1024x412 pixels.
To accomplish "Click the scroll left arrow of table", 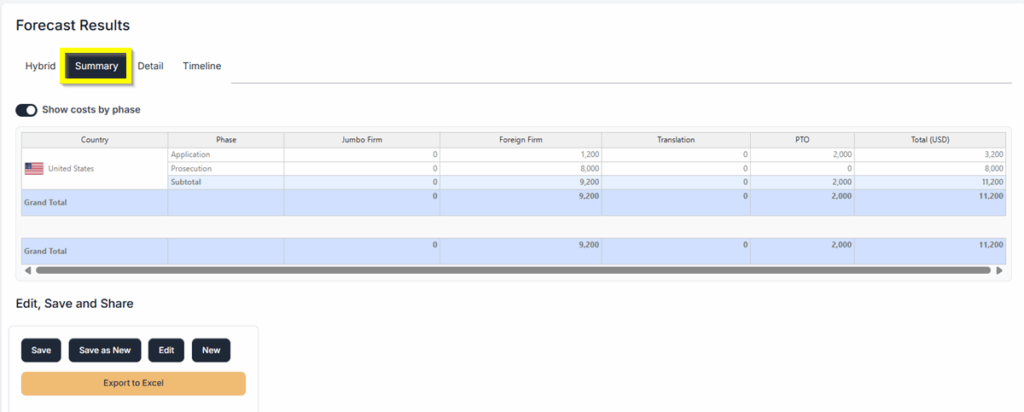I will coord(27,270).
